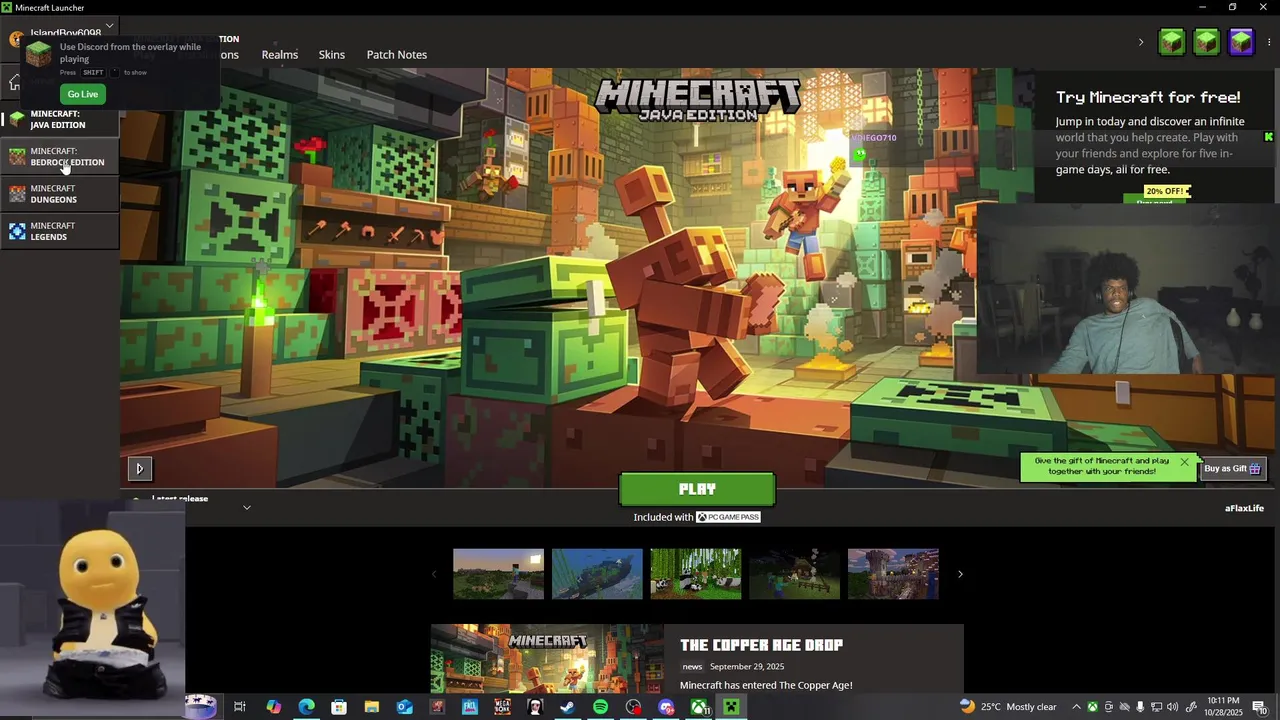
Task: Open the underwater screenshot thumbnail
Action: [x=597, y=574]
